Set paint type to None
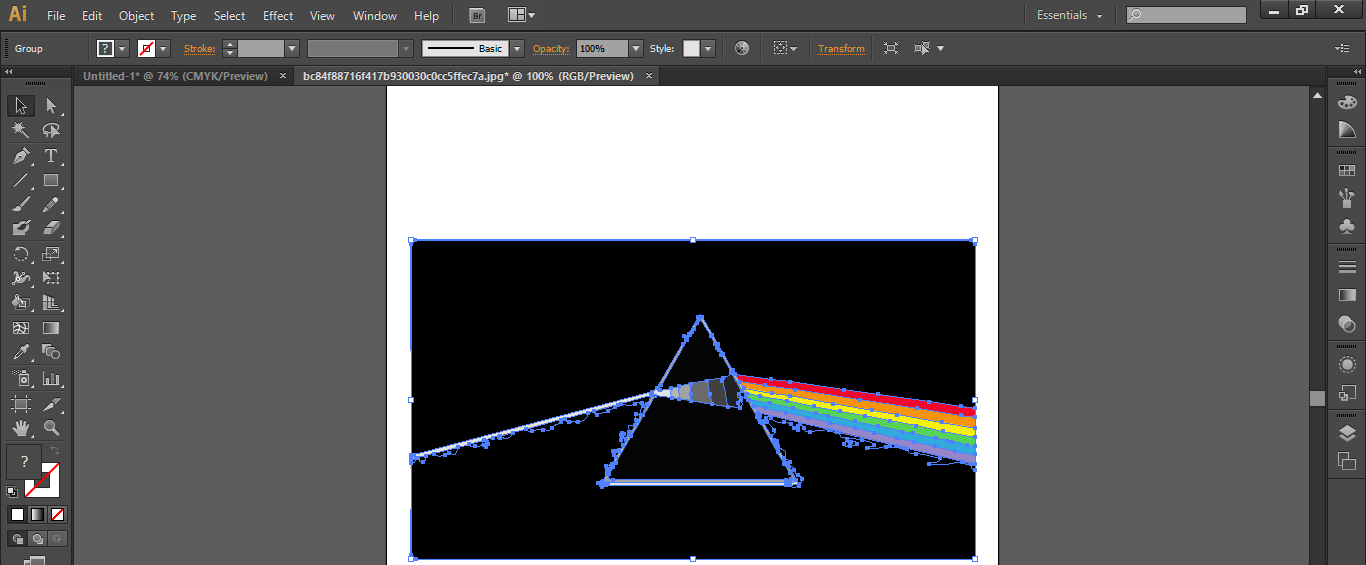1366x565 pixels. 57,514
